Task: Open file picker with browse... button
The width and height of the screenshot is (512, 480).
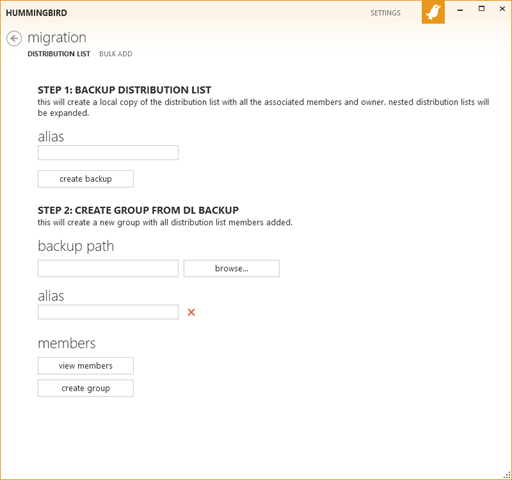Action: pyautogui.click(x=231, y=268)
